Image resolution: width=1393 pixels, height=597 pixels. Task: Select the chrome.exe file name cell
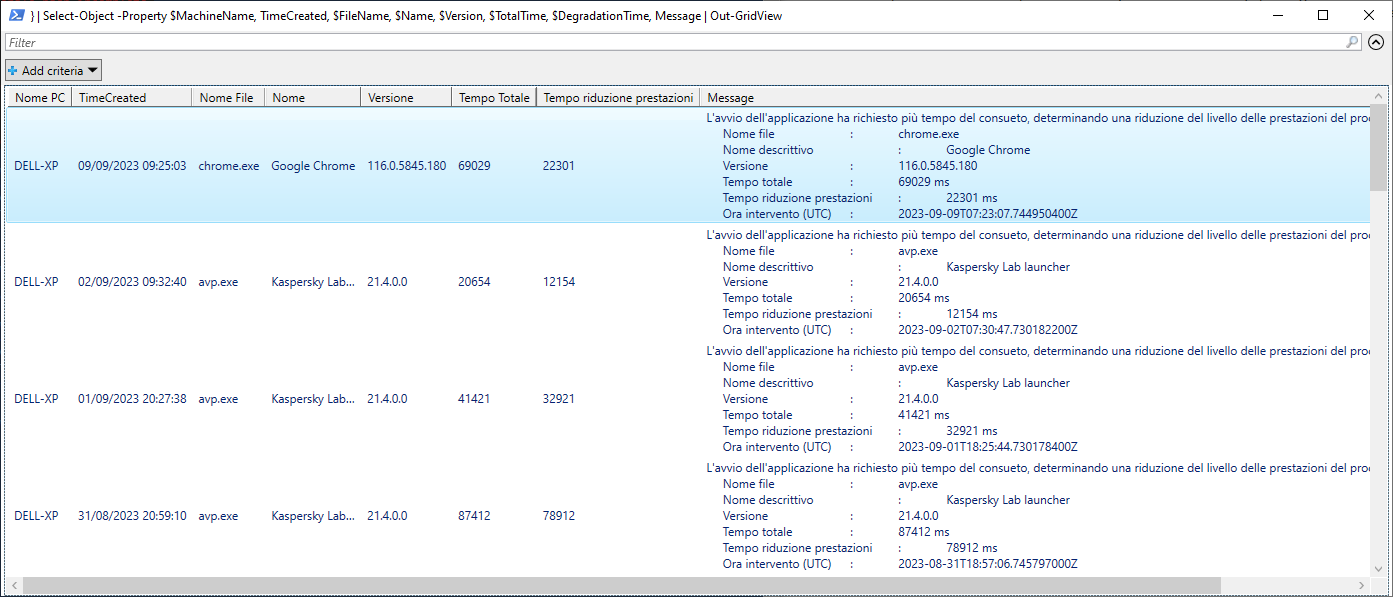tap(228, 166)
